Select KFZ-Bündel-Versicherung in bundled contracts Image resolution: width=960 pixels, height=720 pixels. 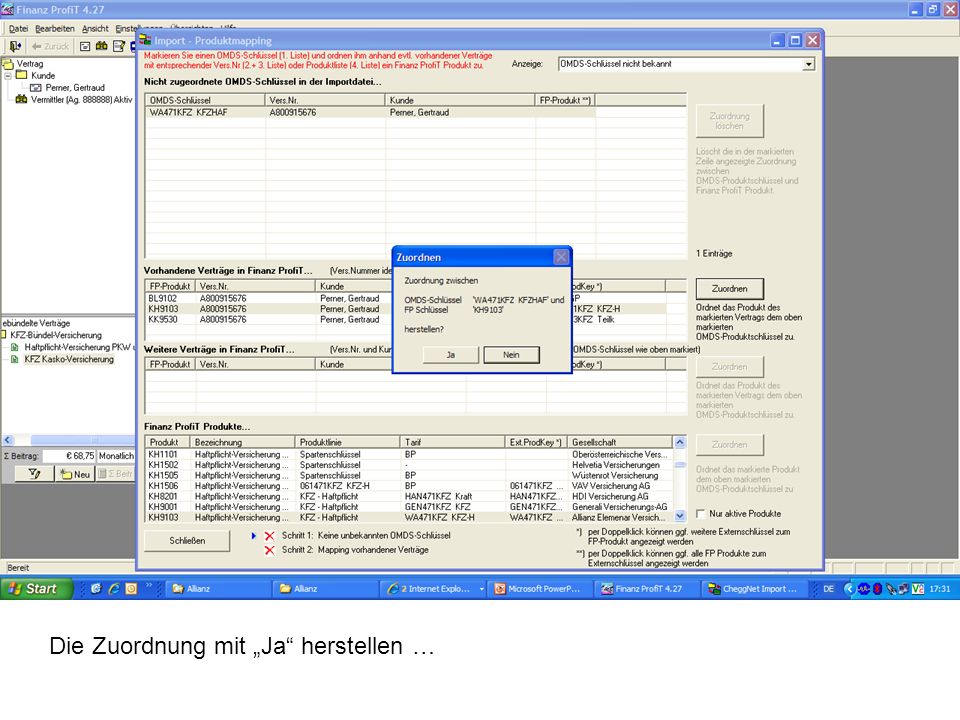point(56,335)
